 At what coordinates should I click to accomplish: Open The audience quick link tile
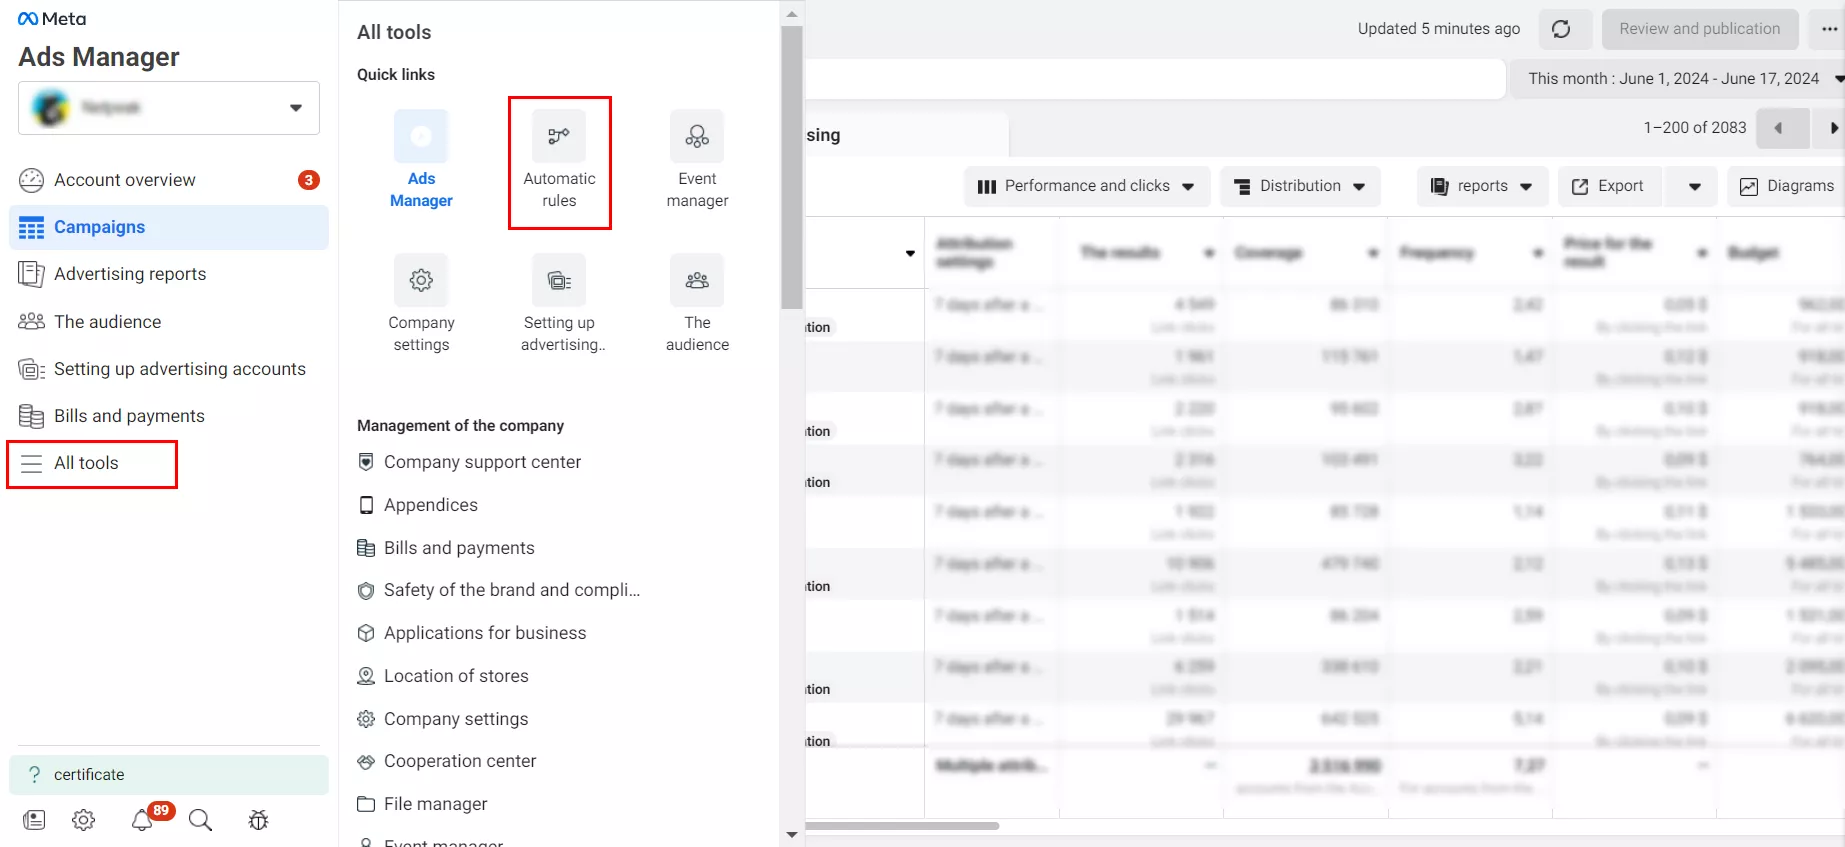(x=697, y=304)
